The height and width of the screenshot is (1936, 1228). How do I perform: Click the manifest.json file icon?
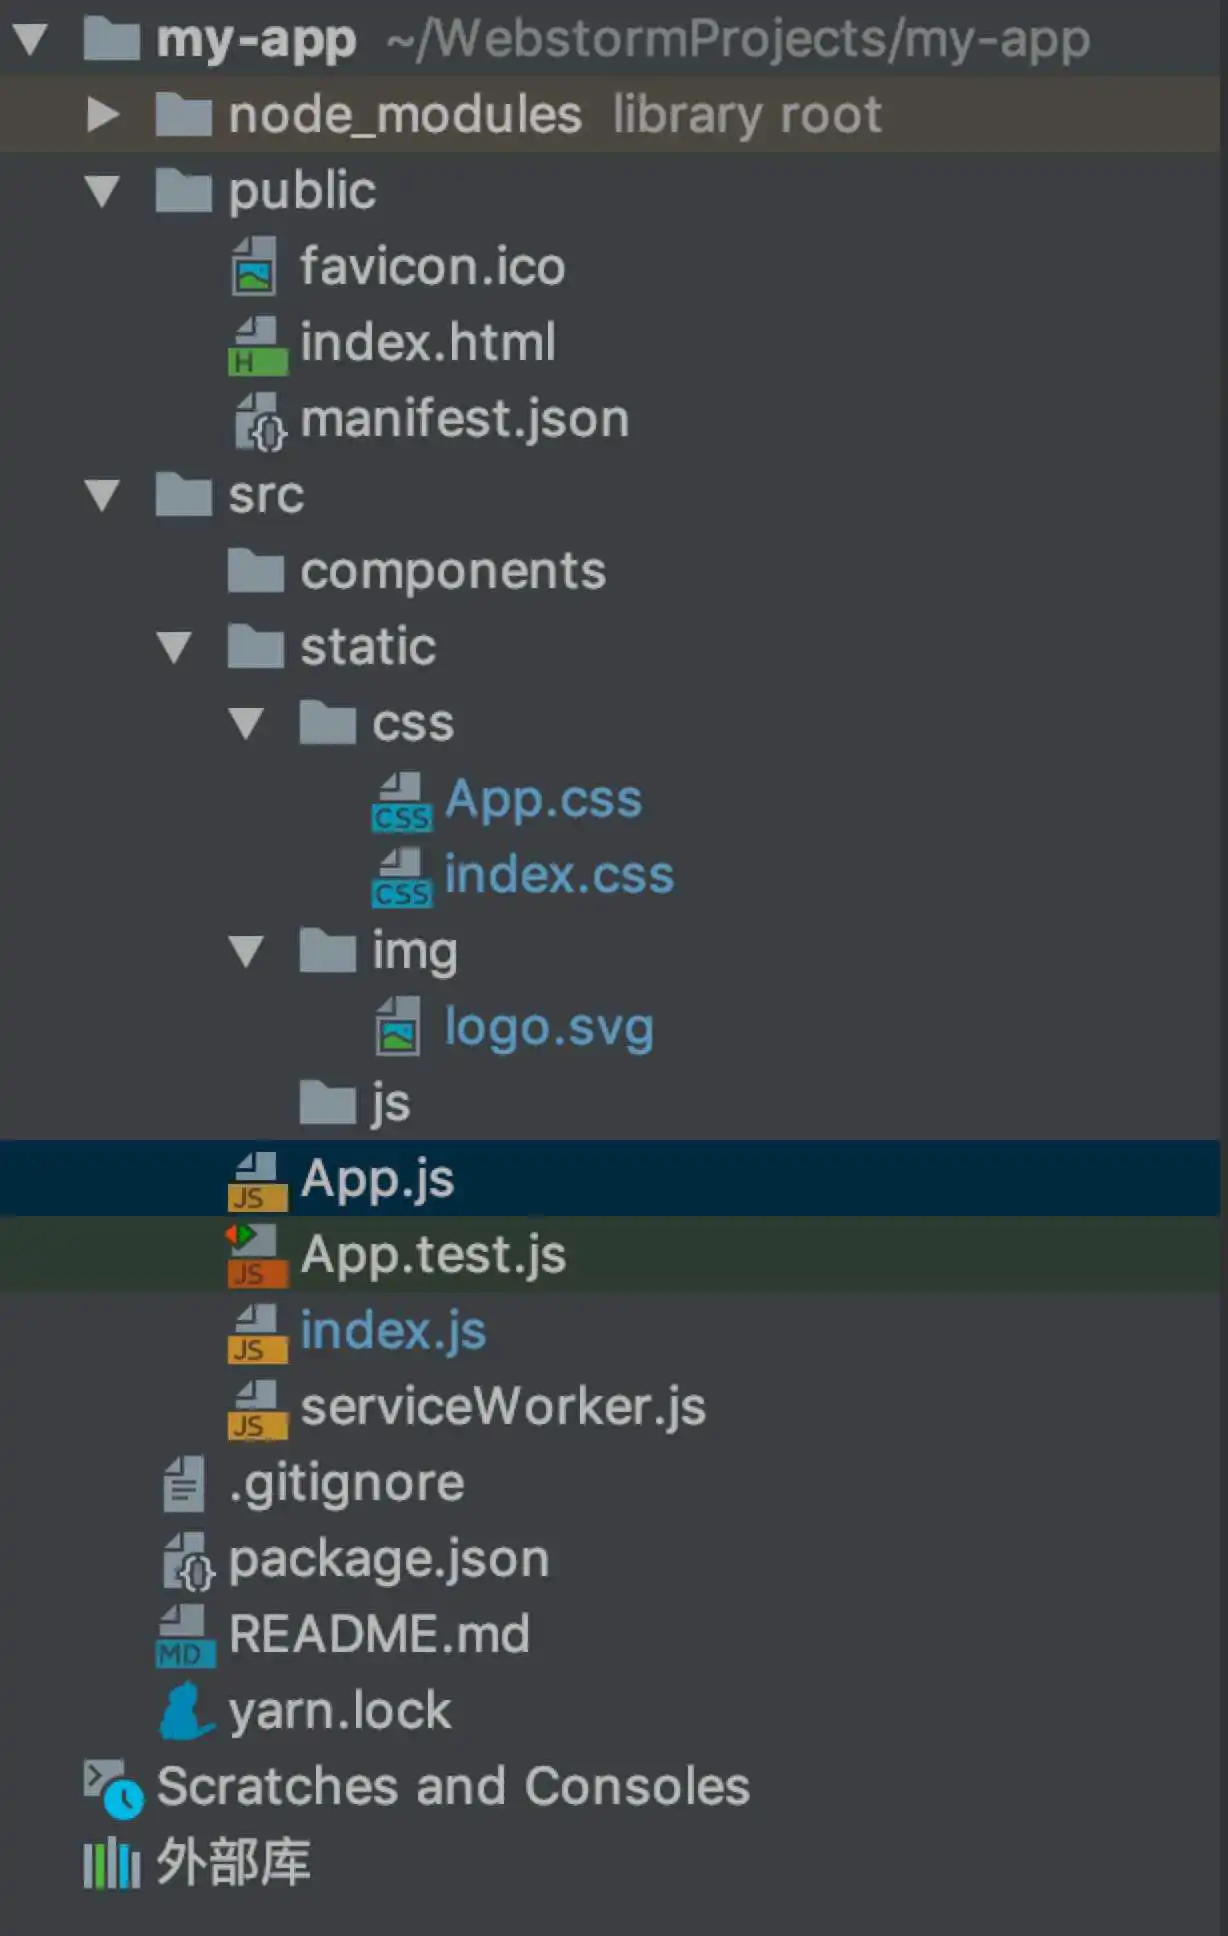(259, 421)
